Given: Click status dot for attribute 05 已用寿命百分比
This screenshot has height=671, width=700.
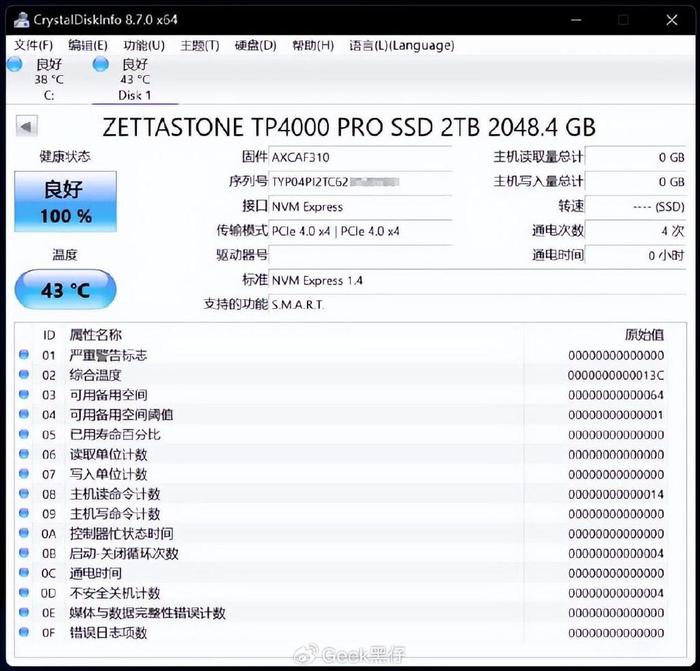Looking at the screenshot, I should point(24,434).
